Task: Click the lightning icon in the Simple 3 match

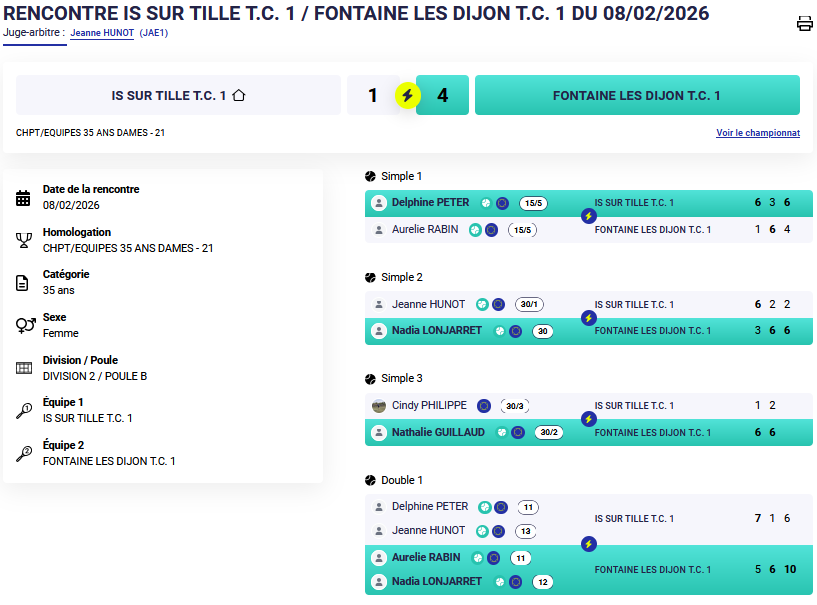Action: coord(589,419)
